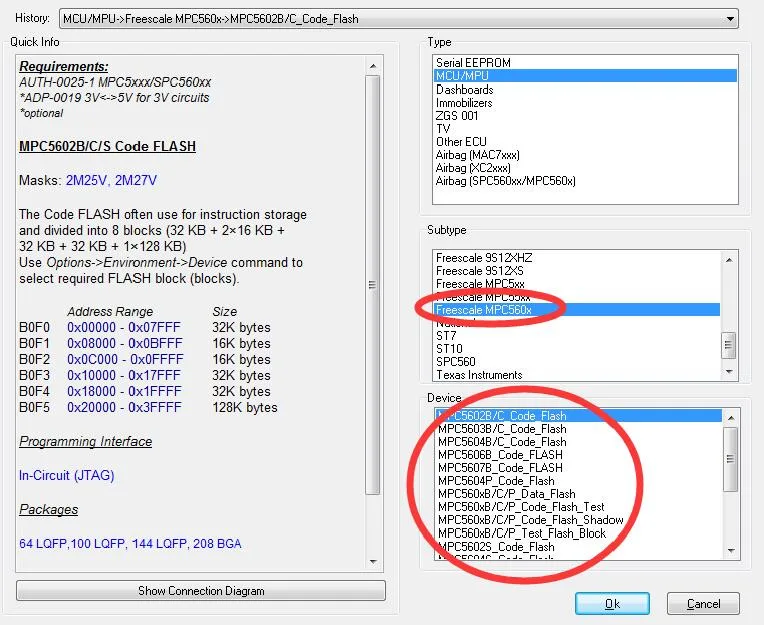
Task: Click B0F5 address range 0x20000 - 0x3FFFF
Action: pyautogui.click(x=124, y=407)
